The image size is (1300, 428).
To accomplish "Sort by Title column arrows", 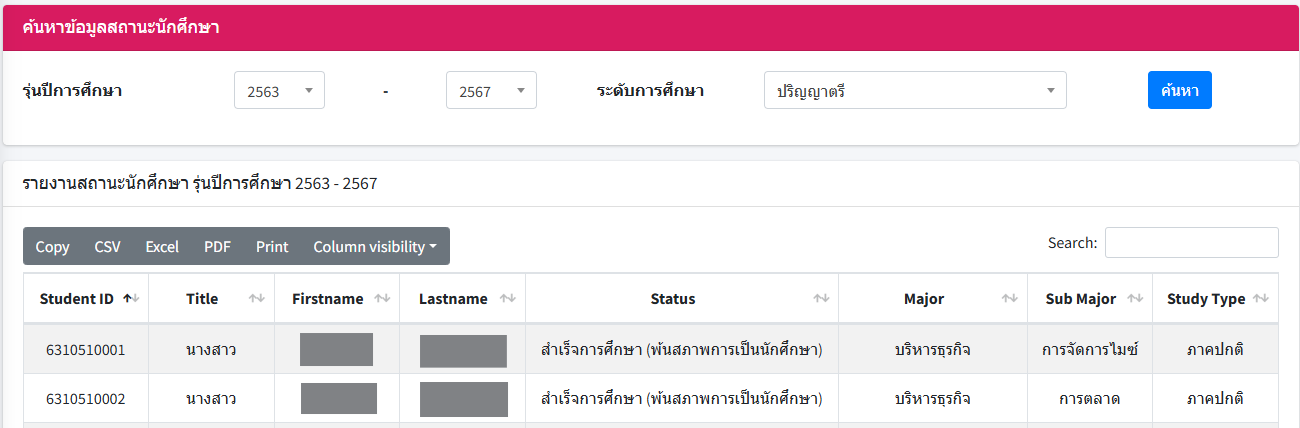I will pyautogui.click(x=257, y=299).
